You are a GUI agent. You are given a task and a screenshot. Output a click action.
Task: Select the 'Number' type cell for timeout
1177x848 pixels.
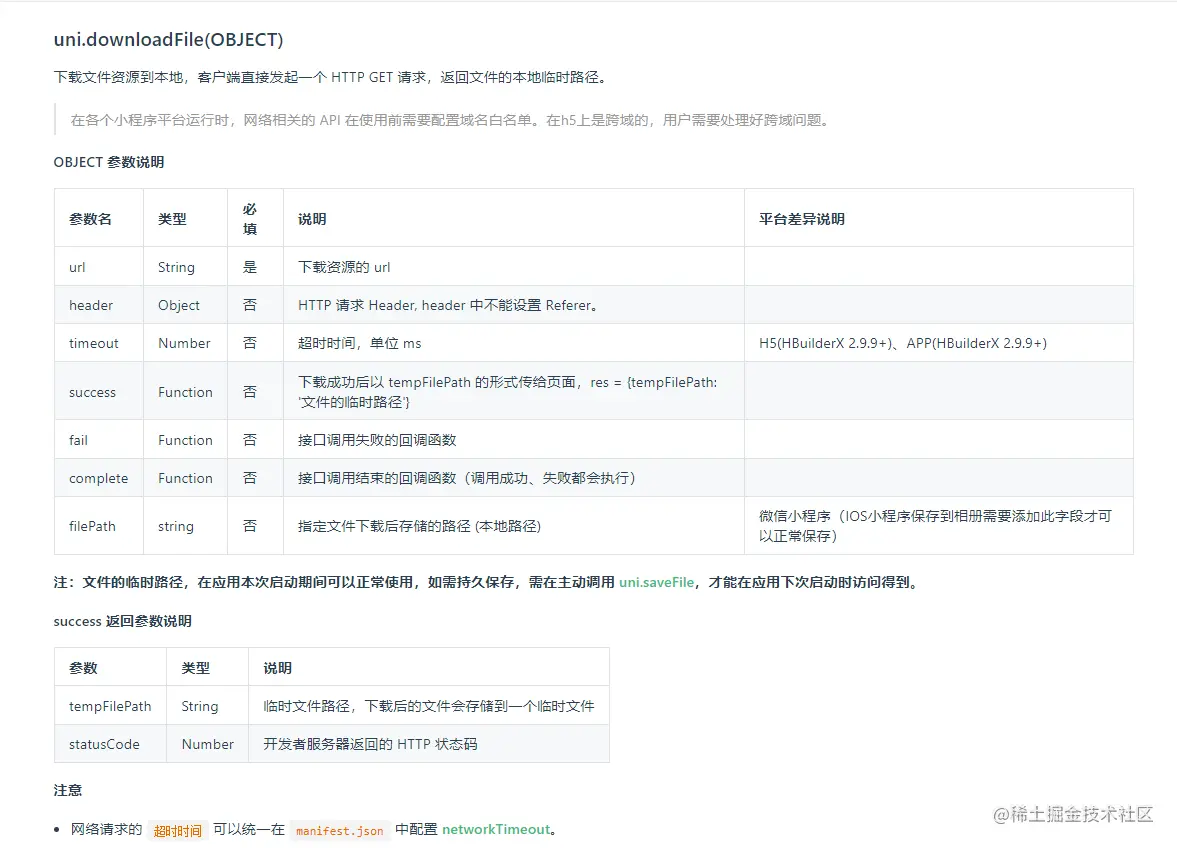click(184, 343)
